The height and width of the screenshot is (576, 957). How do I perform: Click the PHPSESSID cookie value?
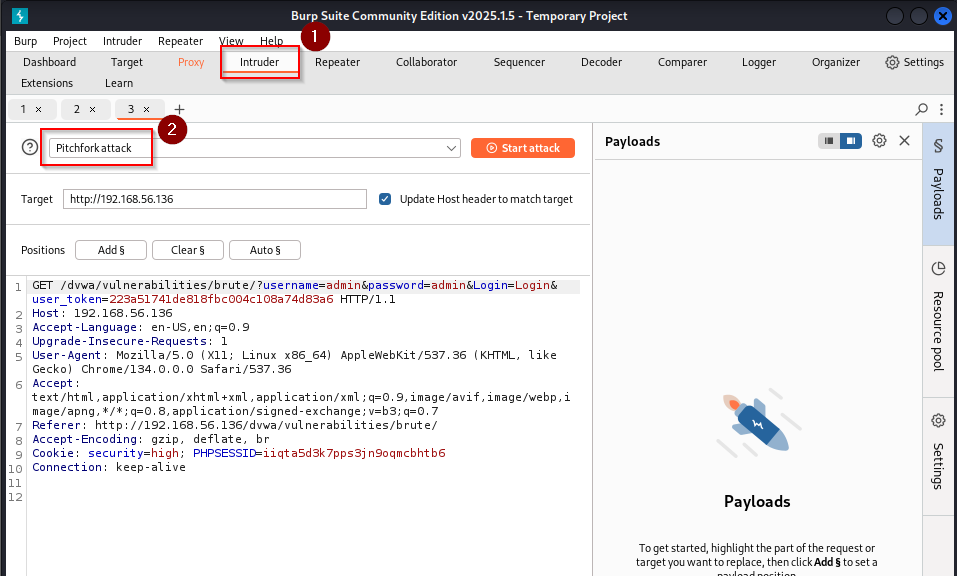pyautogui.click(x=355, y=453)
